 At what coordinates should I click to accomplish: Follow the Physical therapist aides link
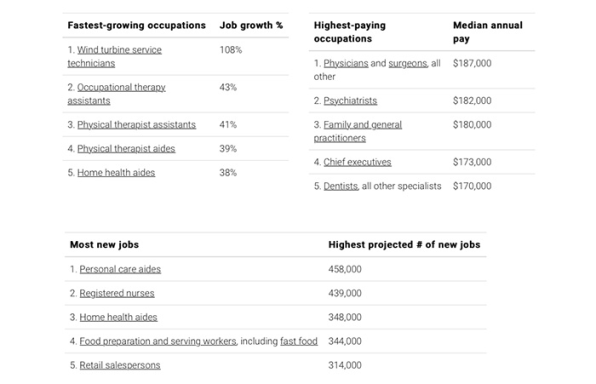(126, 149)
